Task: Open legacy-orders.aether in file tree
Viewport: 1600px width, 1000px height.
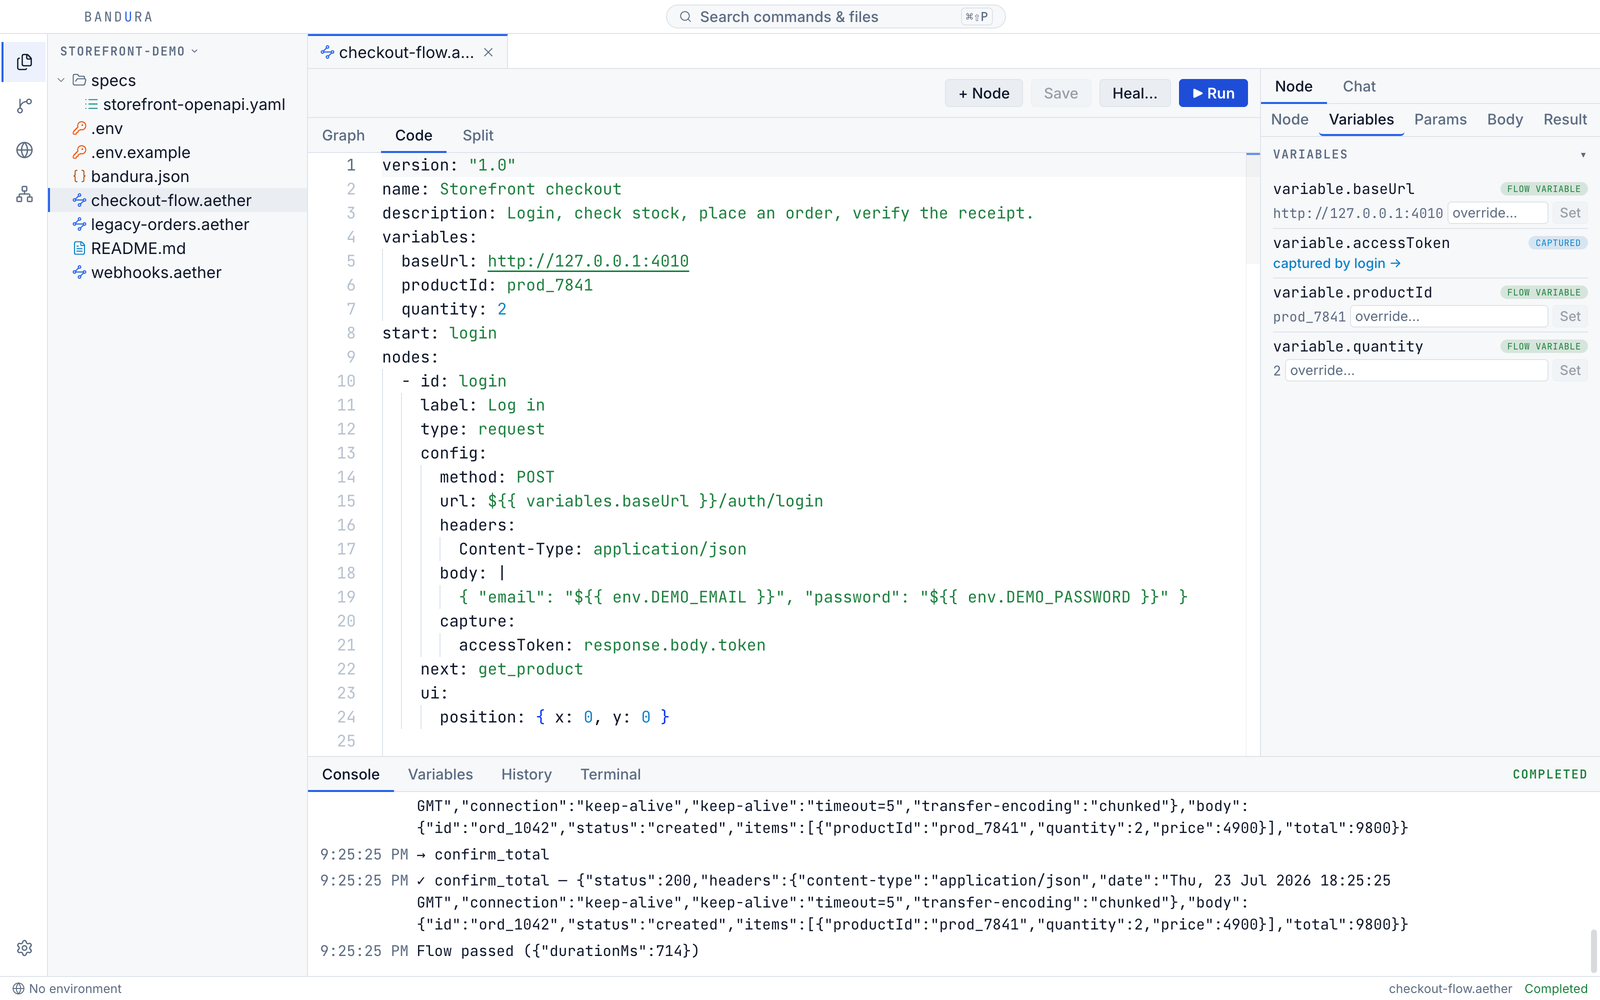Action: [178, 224]
